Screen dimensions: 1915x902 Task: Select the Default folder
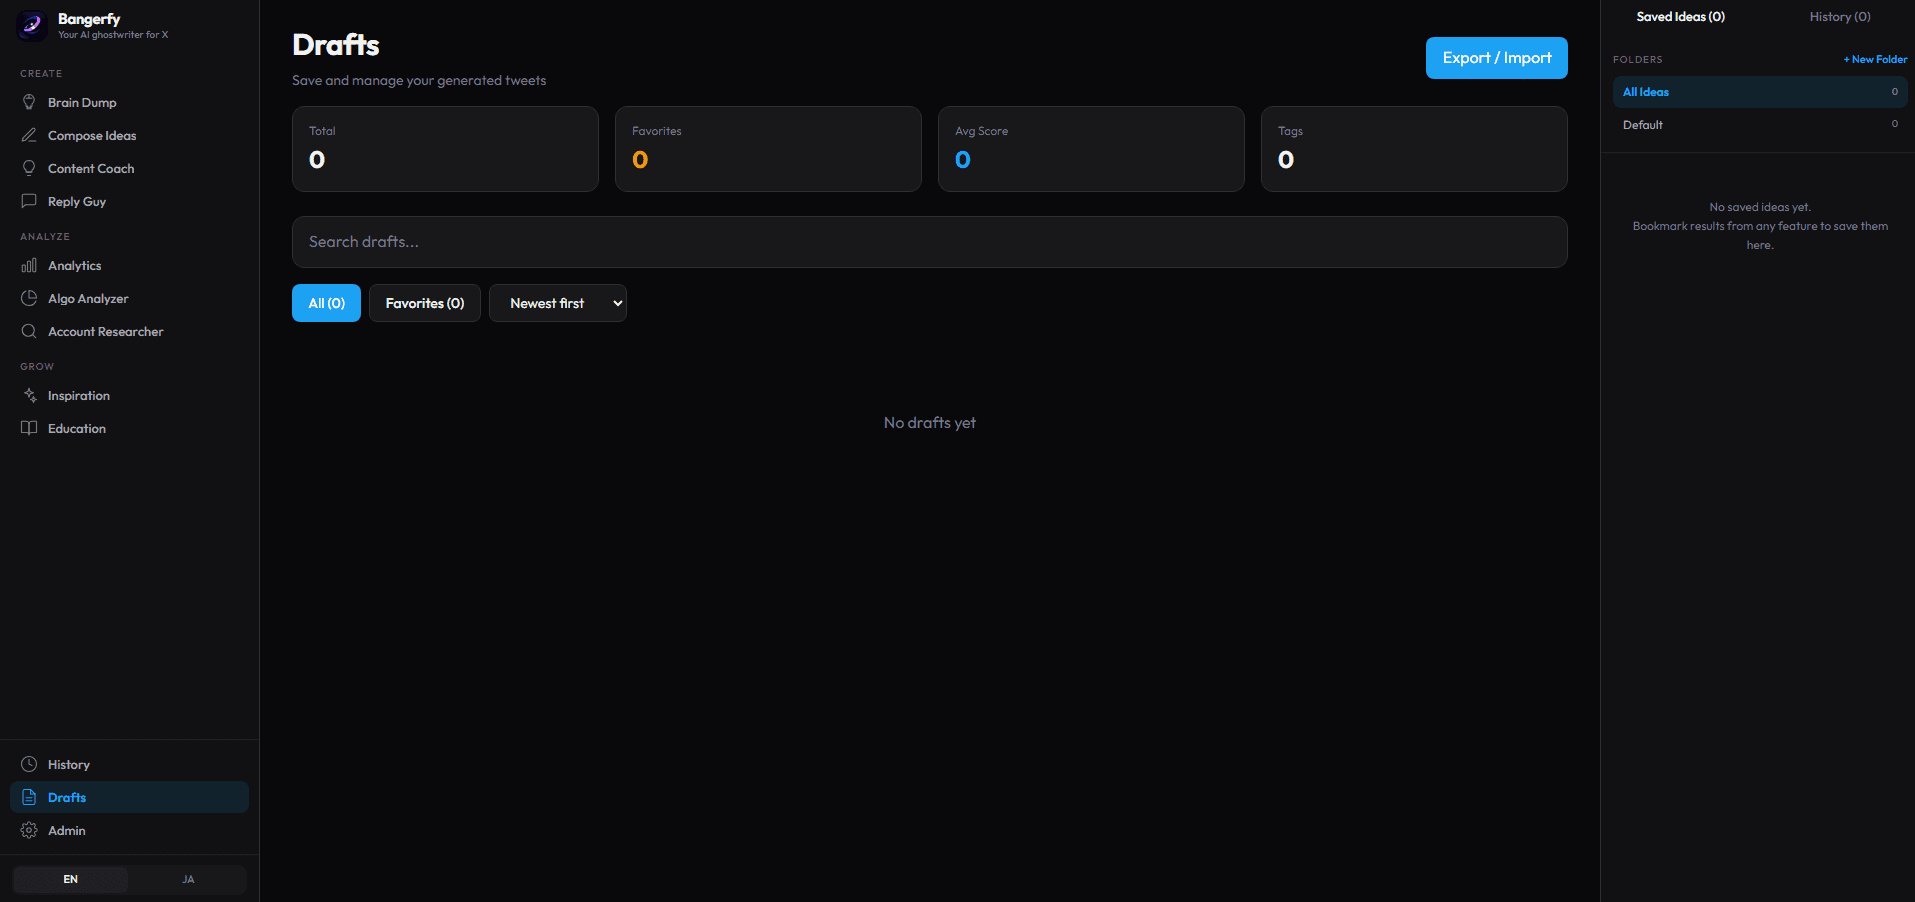coord(1642,124)
